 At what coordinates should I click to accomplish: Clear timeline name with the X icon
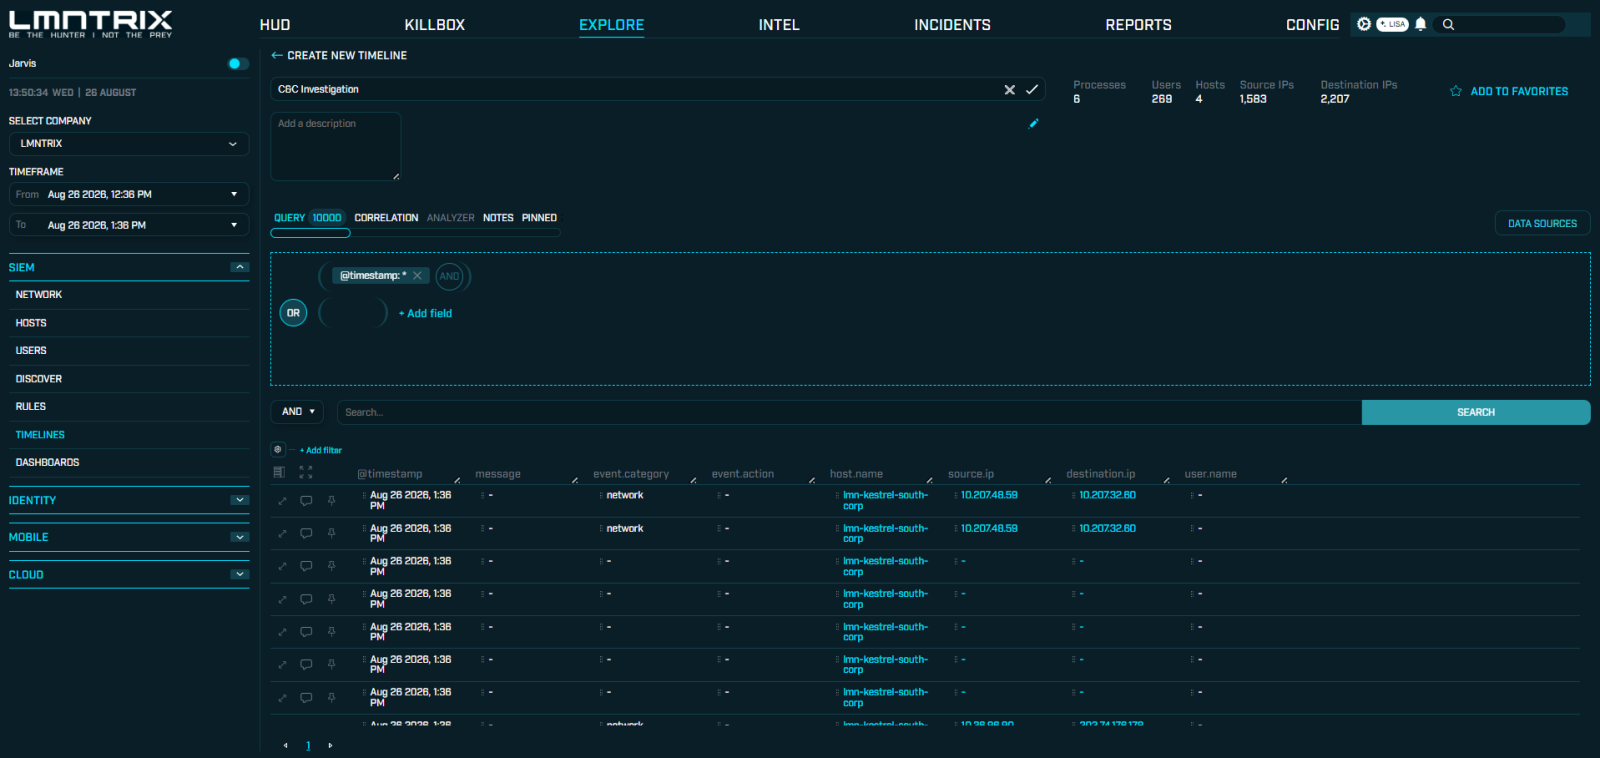pos(1010,90)
